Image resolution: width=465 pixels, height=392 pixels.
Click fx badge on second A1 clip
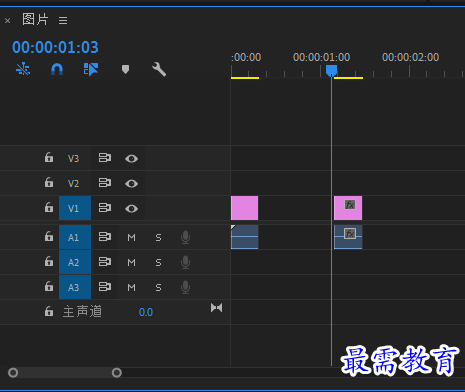click(350, 233)
